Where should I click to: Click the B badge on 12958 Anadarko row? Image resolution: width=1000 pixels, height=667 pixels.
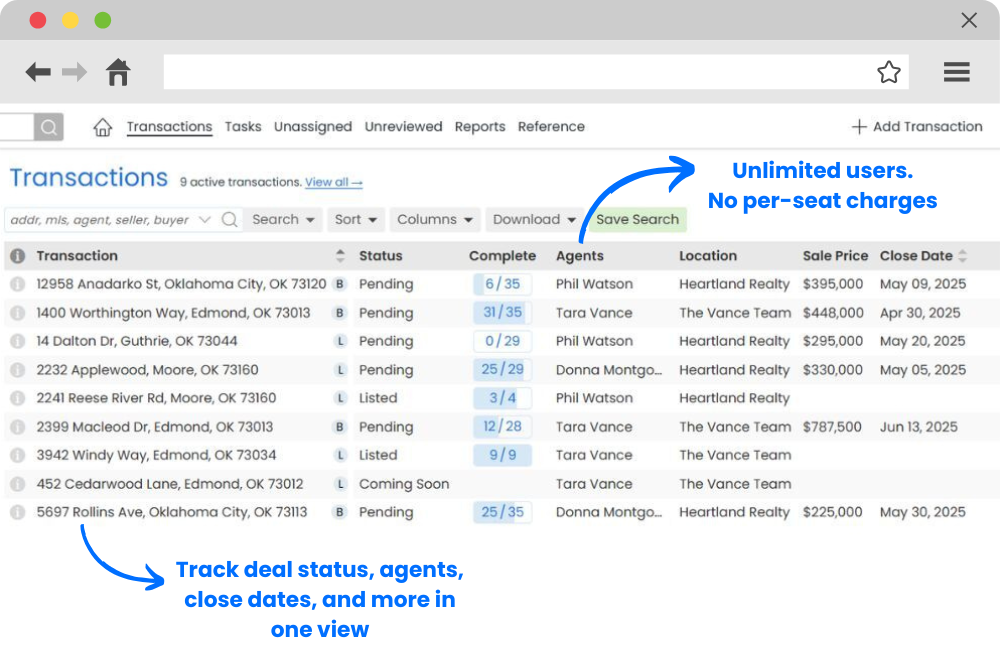click(x=340, y=284)
